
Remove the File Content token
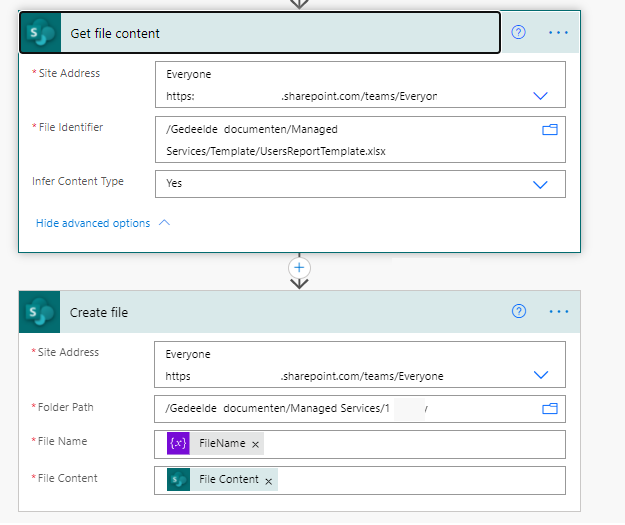[268, 480]
